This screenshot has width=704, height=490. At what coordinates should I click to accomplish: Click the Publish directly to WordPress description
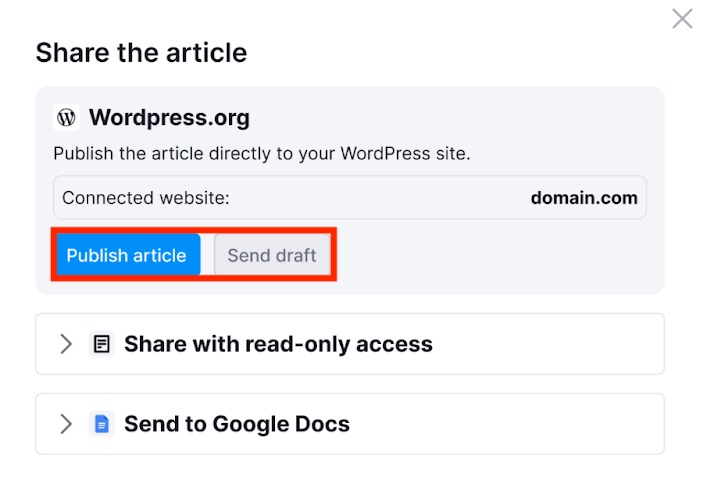[x=262, y=154]
